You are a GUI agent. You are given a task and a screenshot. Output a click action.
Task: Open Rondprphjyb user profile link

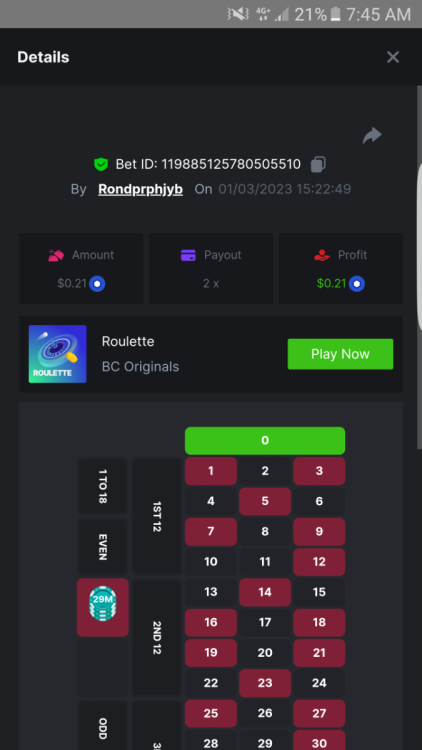tap(140, 189)
